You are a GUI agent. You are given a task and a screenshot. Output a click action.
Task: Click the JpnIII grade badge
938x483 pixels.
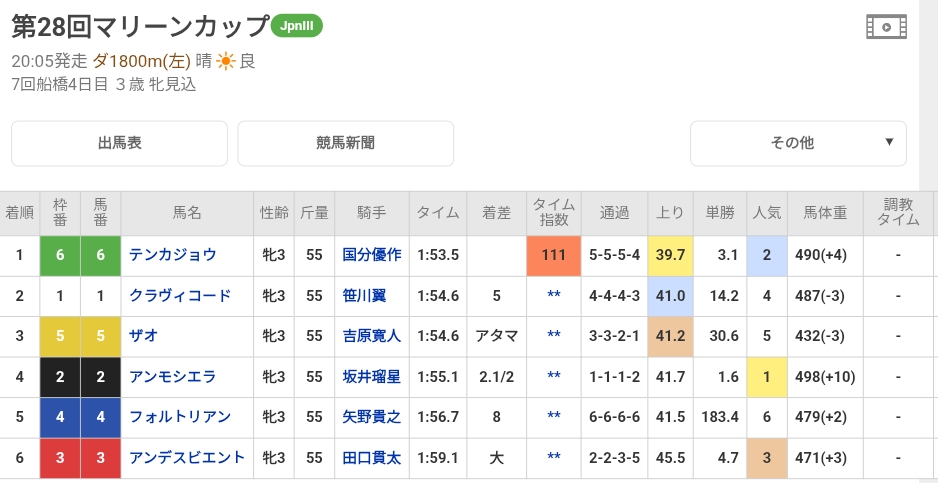point(298,26)
